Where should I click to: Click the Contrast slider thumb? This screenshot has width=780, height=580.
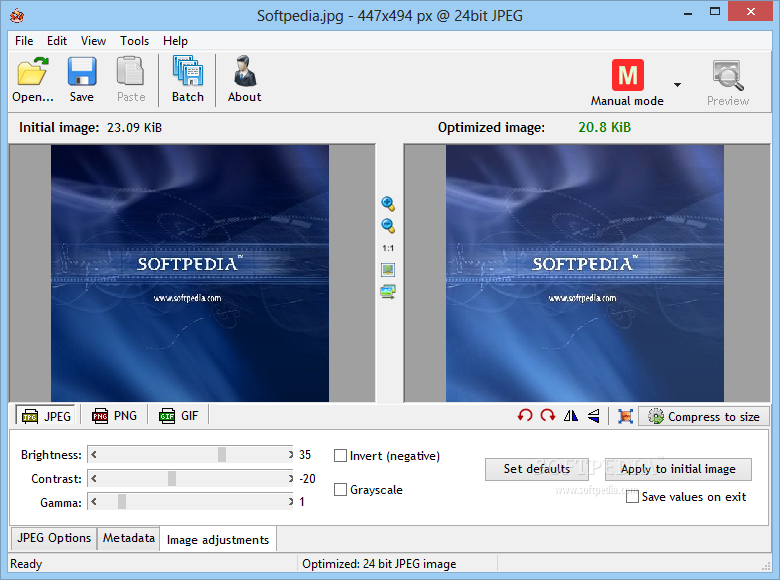coord(172,478)
